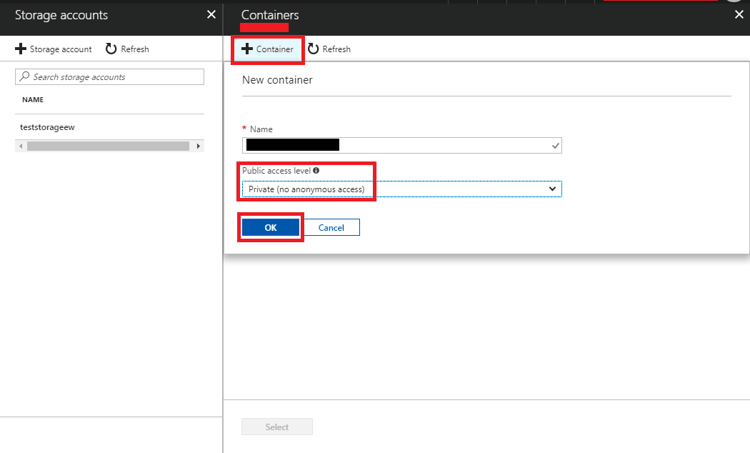Viewport: 750px width, 453px height.
Task: Click the Containers blade title
Action: [270, 15]
